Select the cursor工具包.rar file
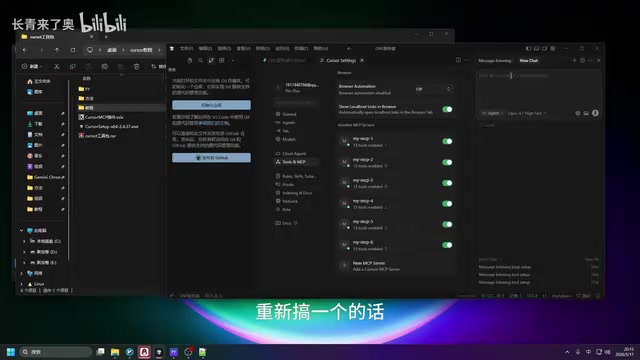The width and height of the screenshot is (640, 360). pyautogui.click(x=98, y=136)
